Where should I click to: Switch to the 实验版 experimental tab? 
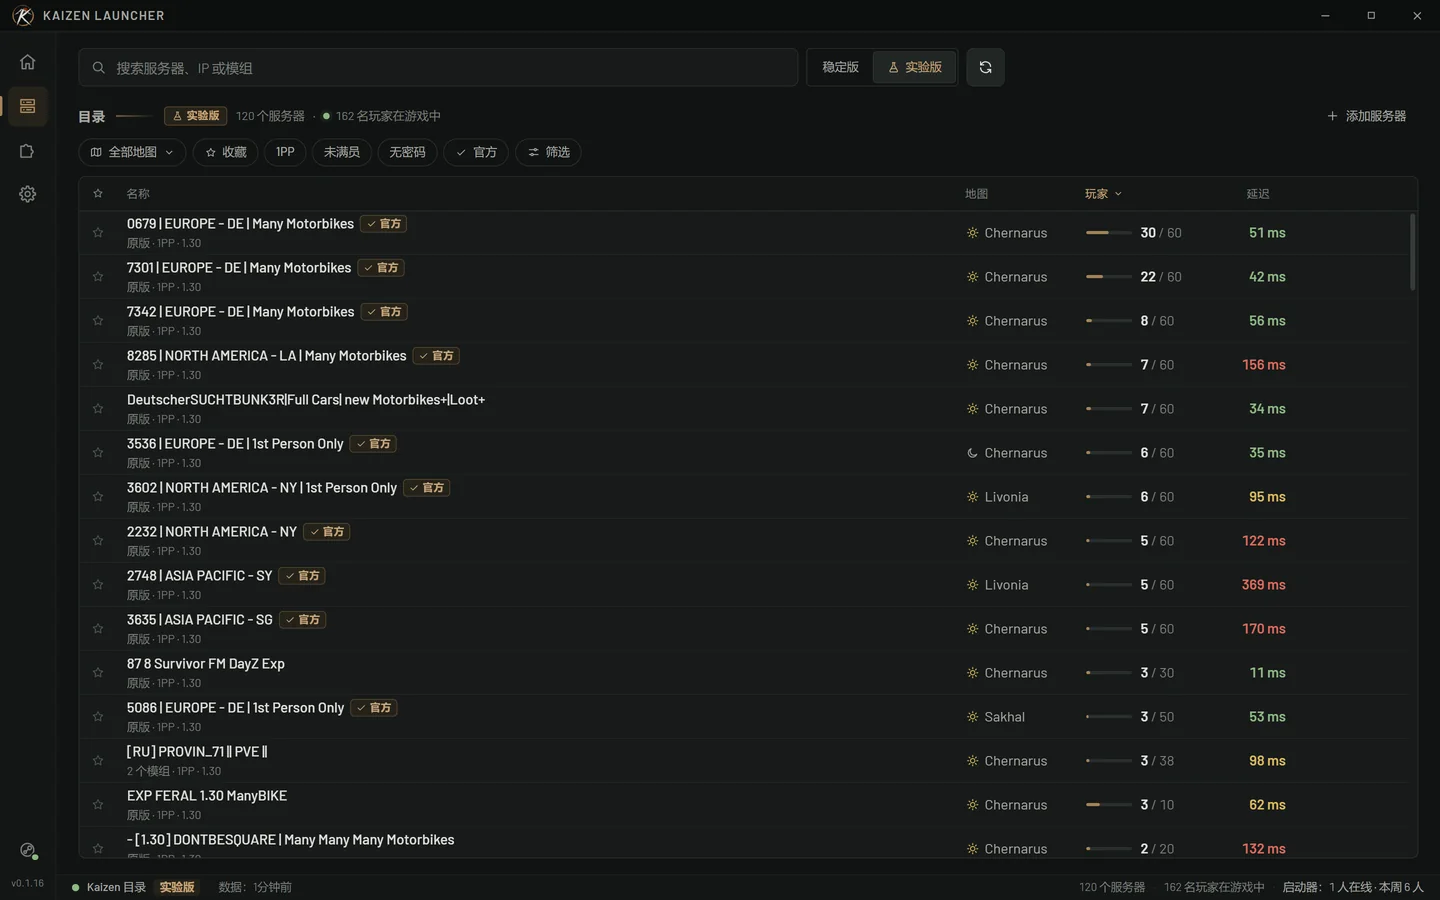tap(915, 67)
